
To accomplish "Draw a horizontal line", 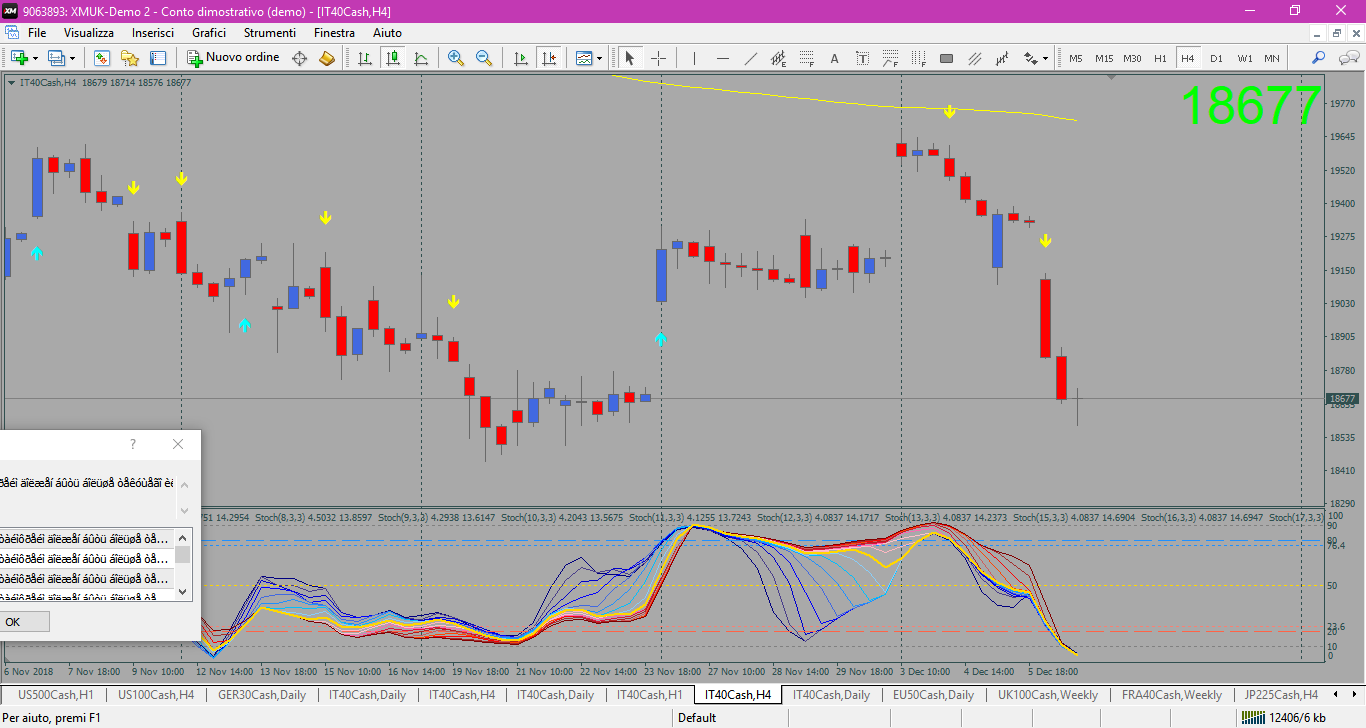I will (722, 58).
